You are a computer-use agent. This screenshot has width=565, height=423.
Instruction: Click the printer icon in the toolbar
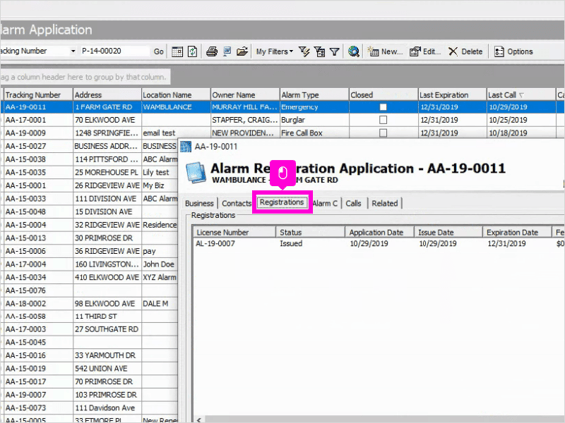[x=212, y=52]
